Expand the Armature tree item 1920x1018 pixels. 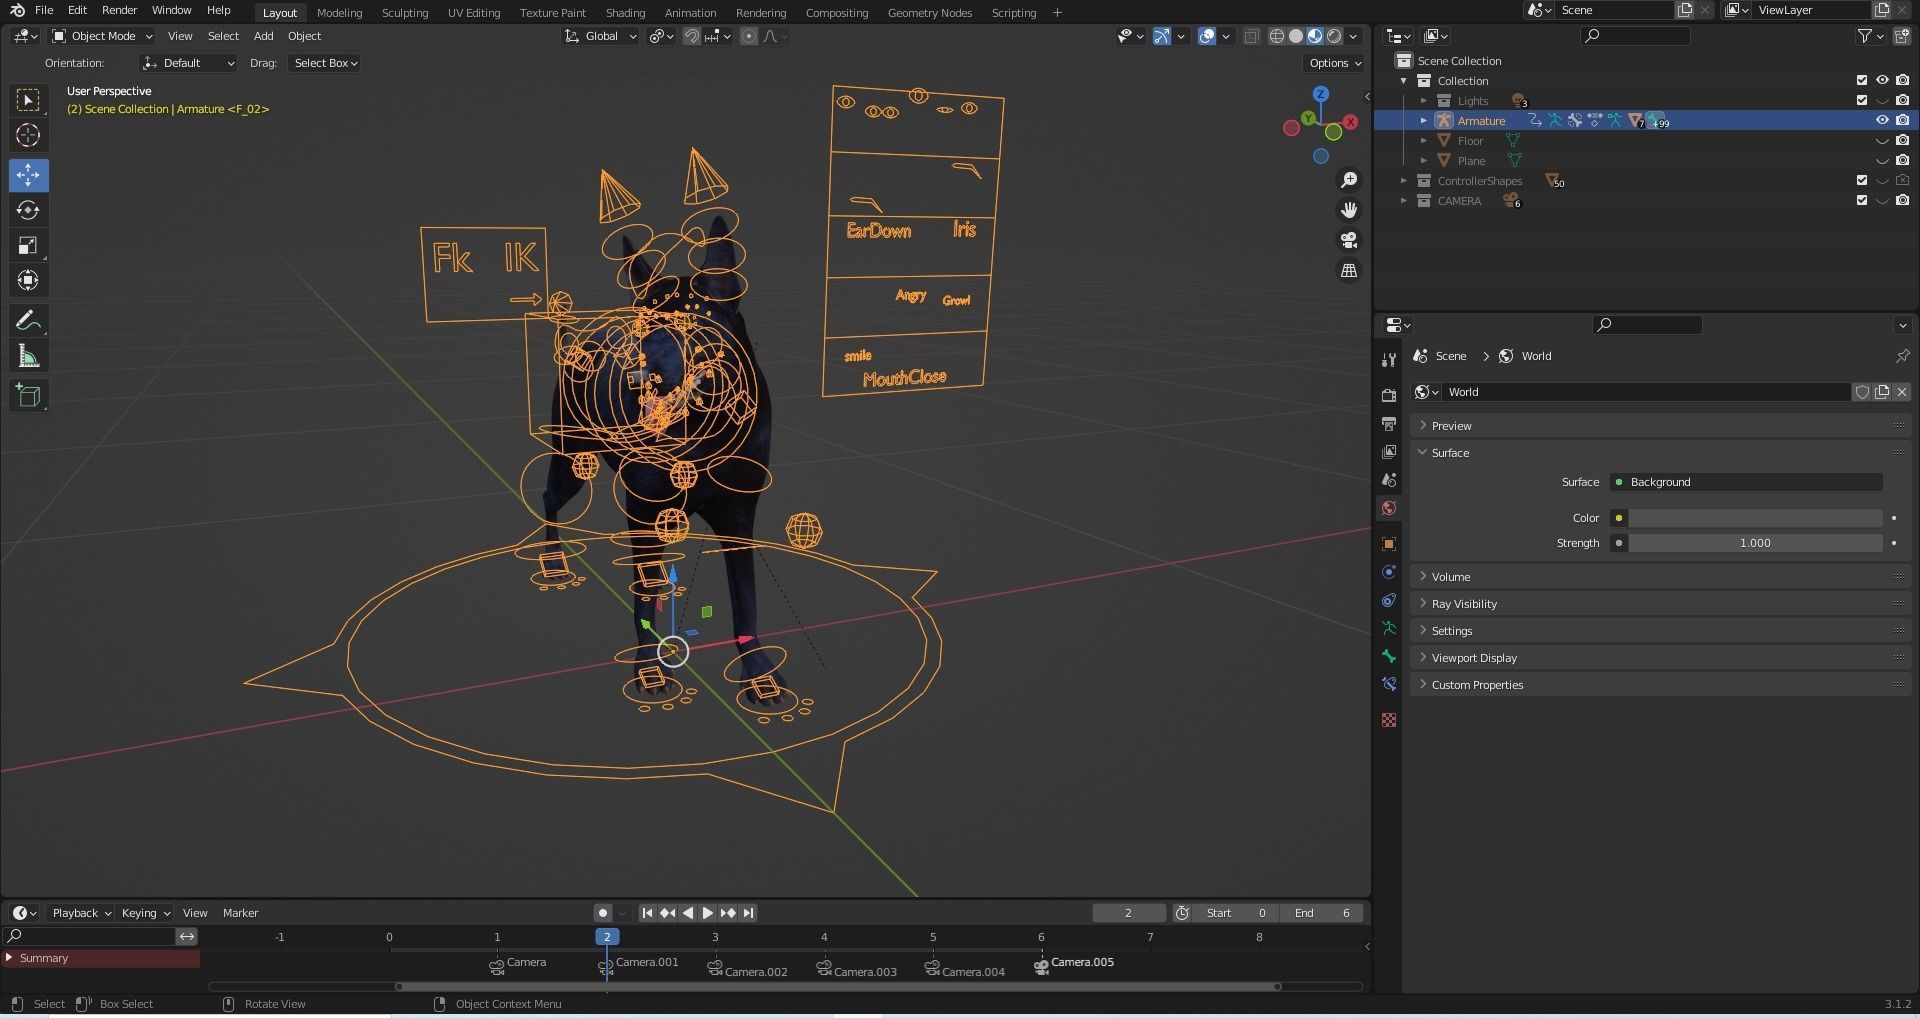click(1423, 120)
